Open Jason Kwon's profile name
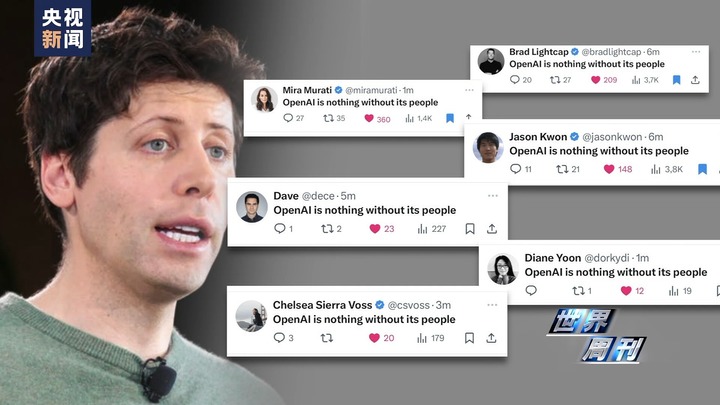This screenshot has height=405, width=720. pyautogui.click(x=538, y=137)
